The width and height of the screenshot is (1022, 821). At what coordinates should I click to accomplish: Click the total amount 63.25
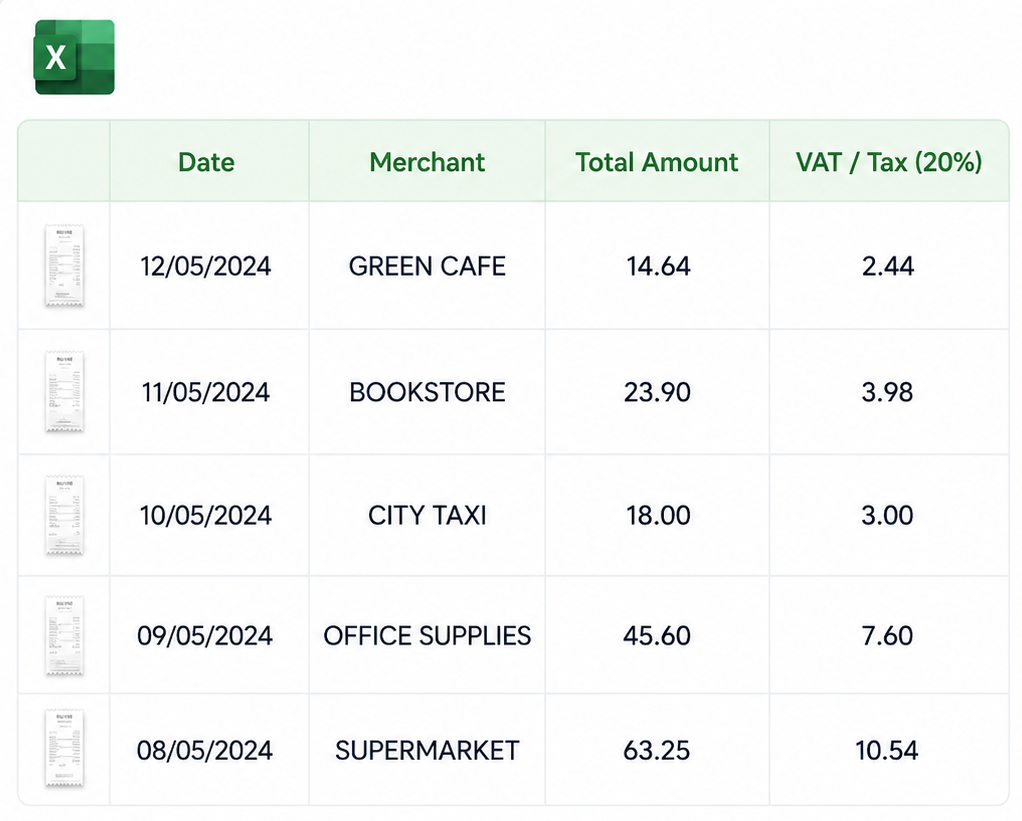pyautogui.click(x=656, y=751)
